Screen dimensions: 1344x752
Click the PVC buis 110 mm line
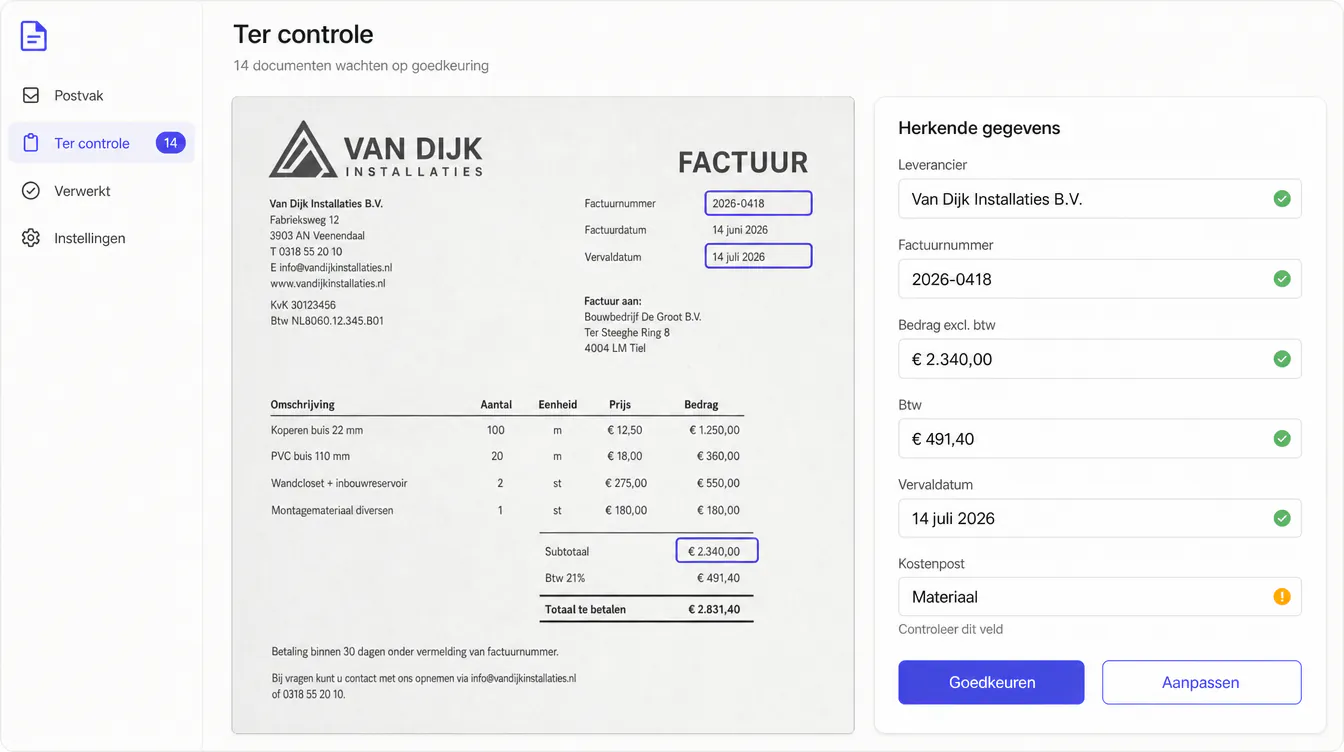click(x=507, y=456)
